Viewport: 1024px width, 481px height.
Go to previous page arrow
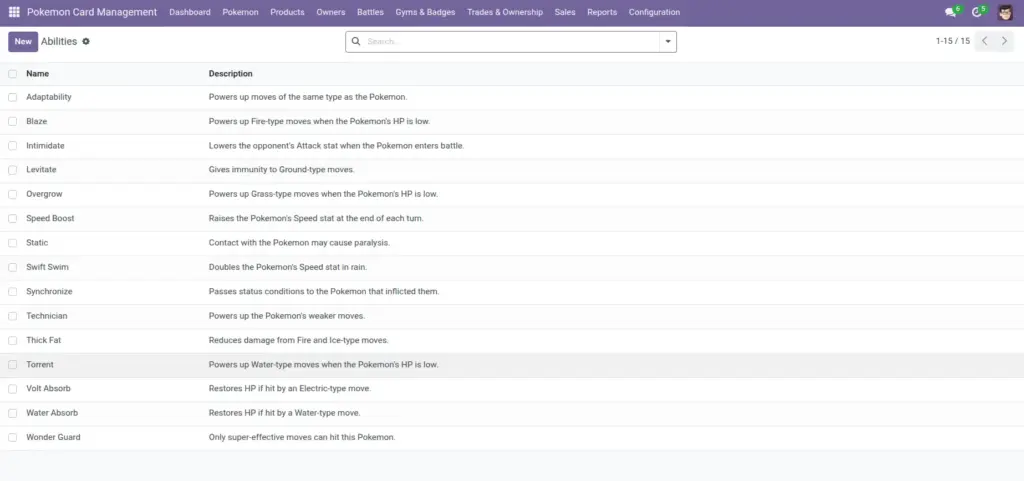pyautogui.click(x=985, y=41)
